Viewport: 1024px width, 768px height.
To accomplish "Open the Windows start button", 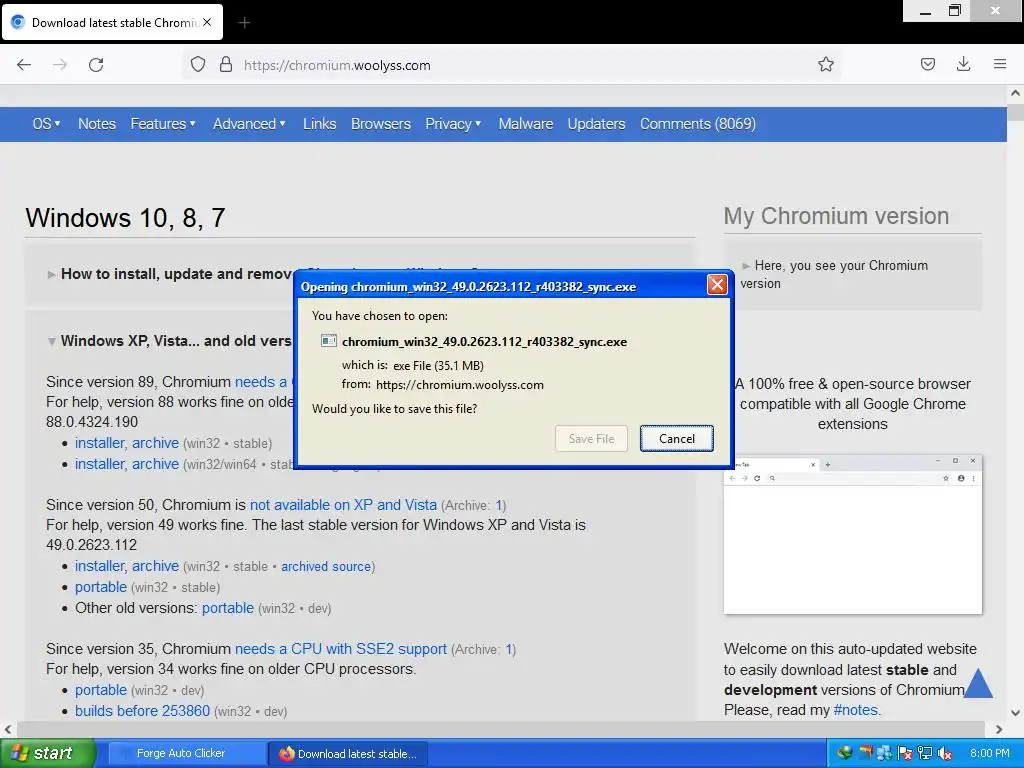I will (48, 753).
